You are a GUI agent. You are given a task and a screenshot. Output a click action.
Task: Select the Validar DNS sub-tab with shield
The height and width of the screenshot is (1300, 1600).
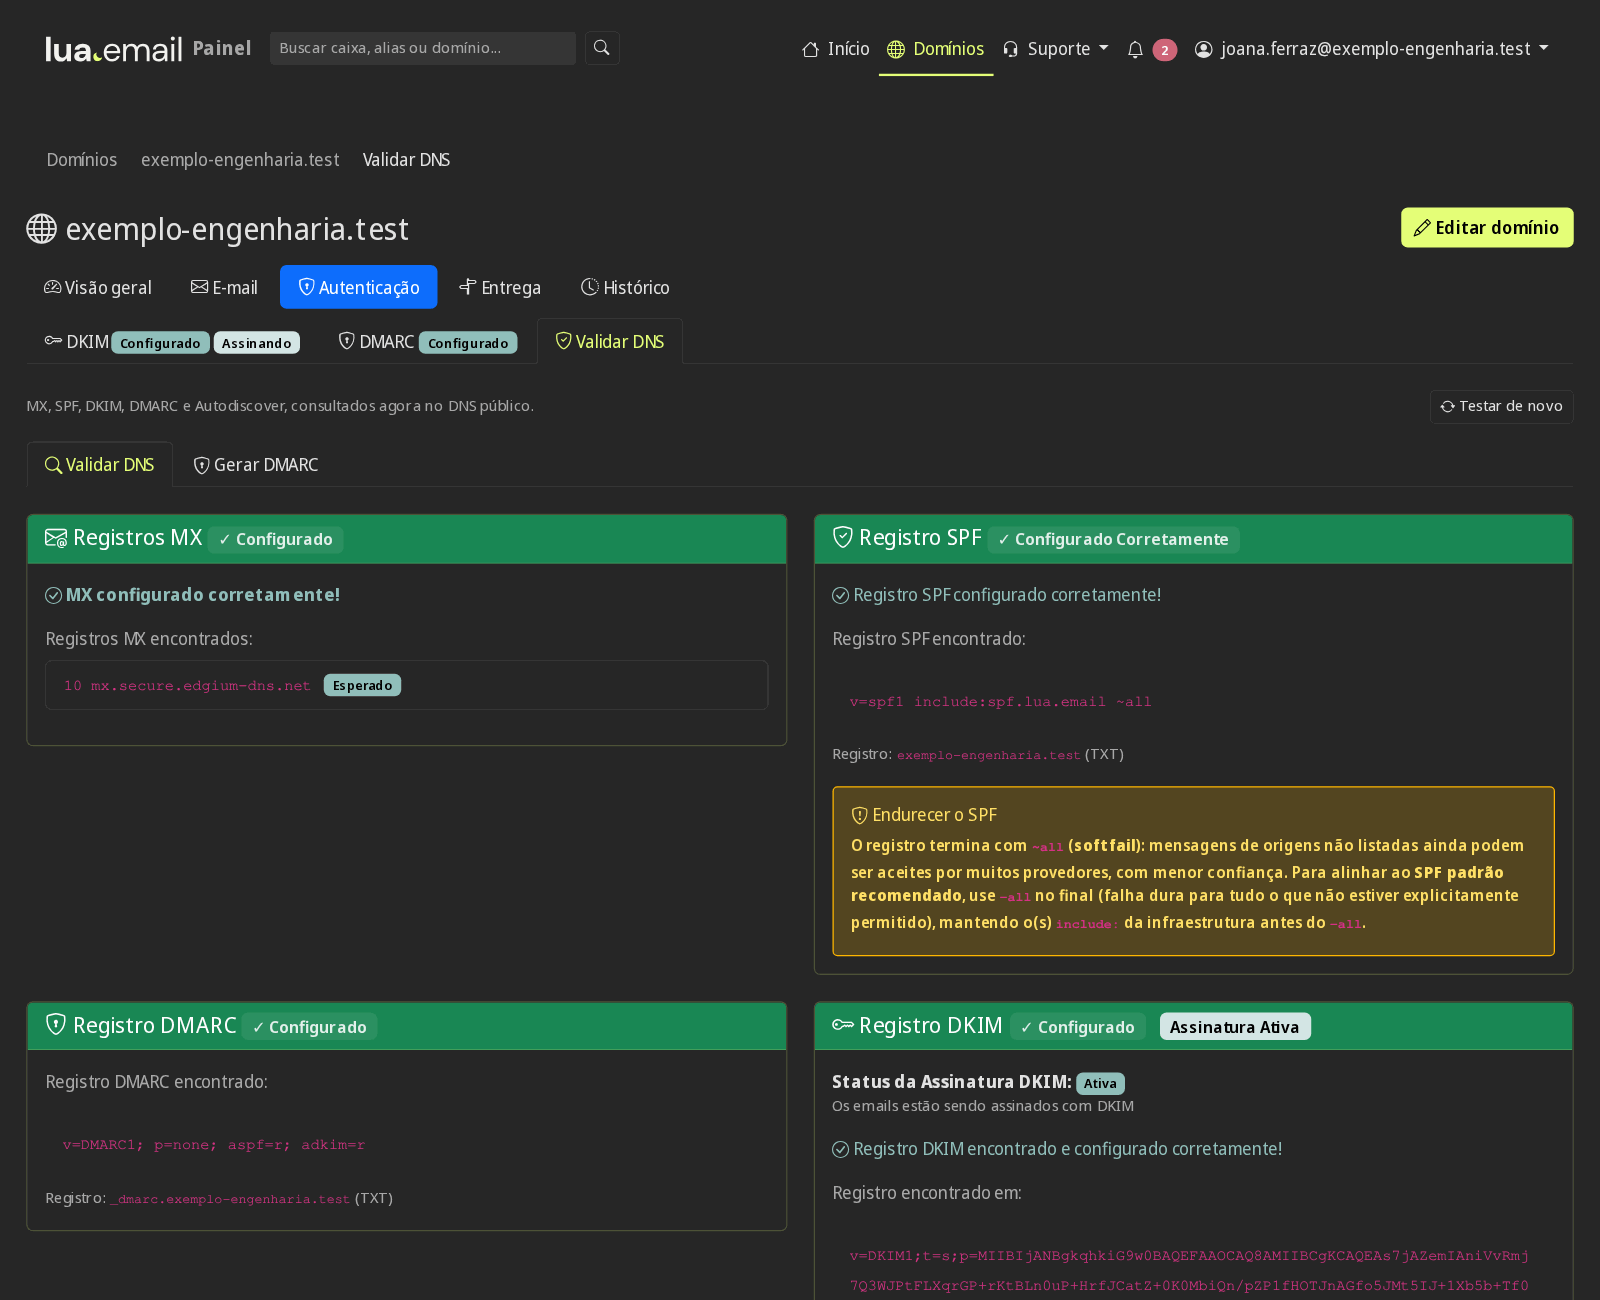[610, 342]
